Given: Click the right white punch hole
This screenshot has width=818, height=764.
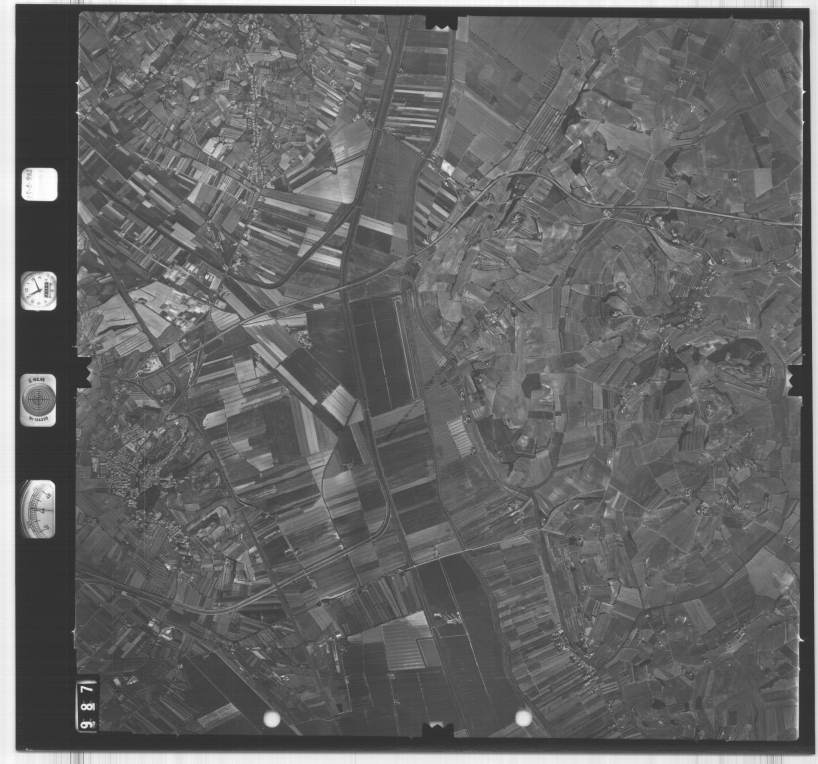Looking at the screenshot, I should (523, 717).
